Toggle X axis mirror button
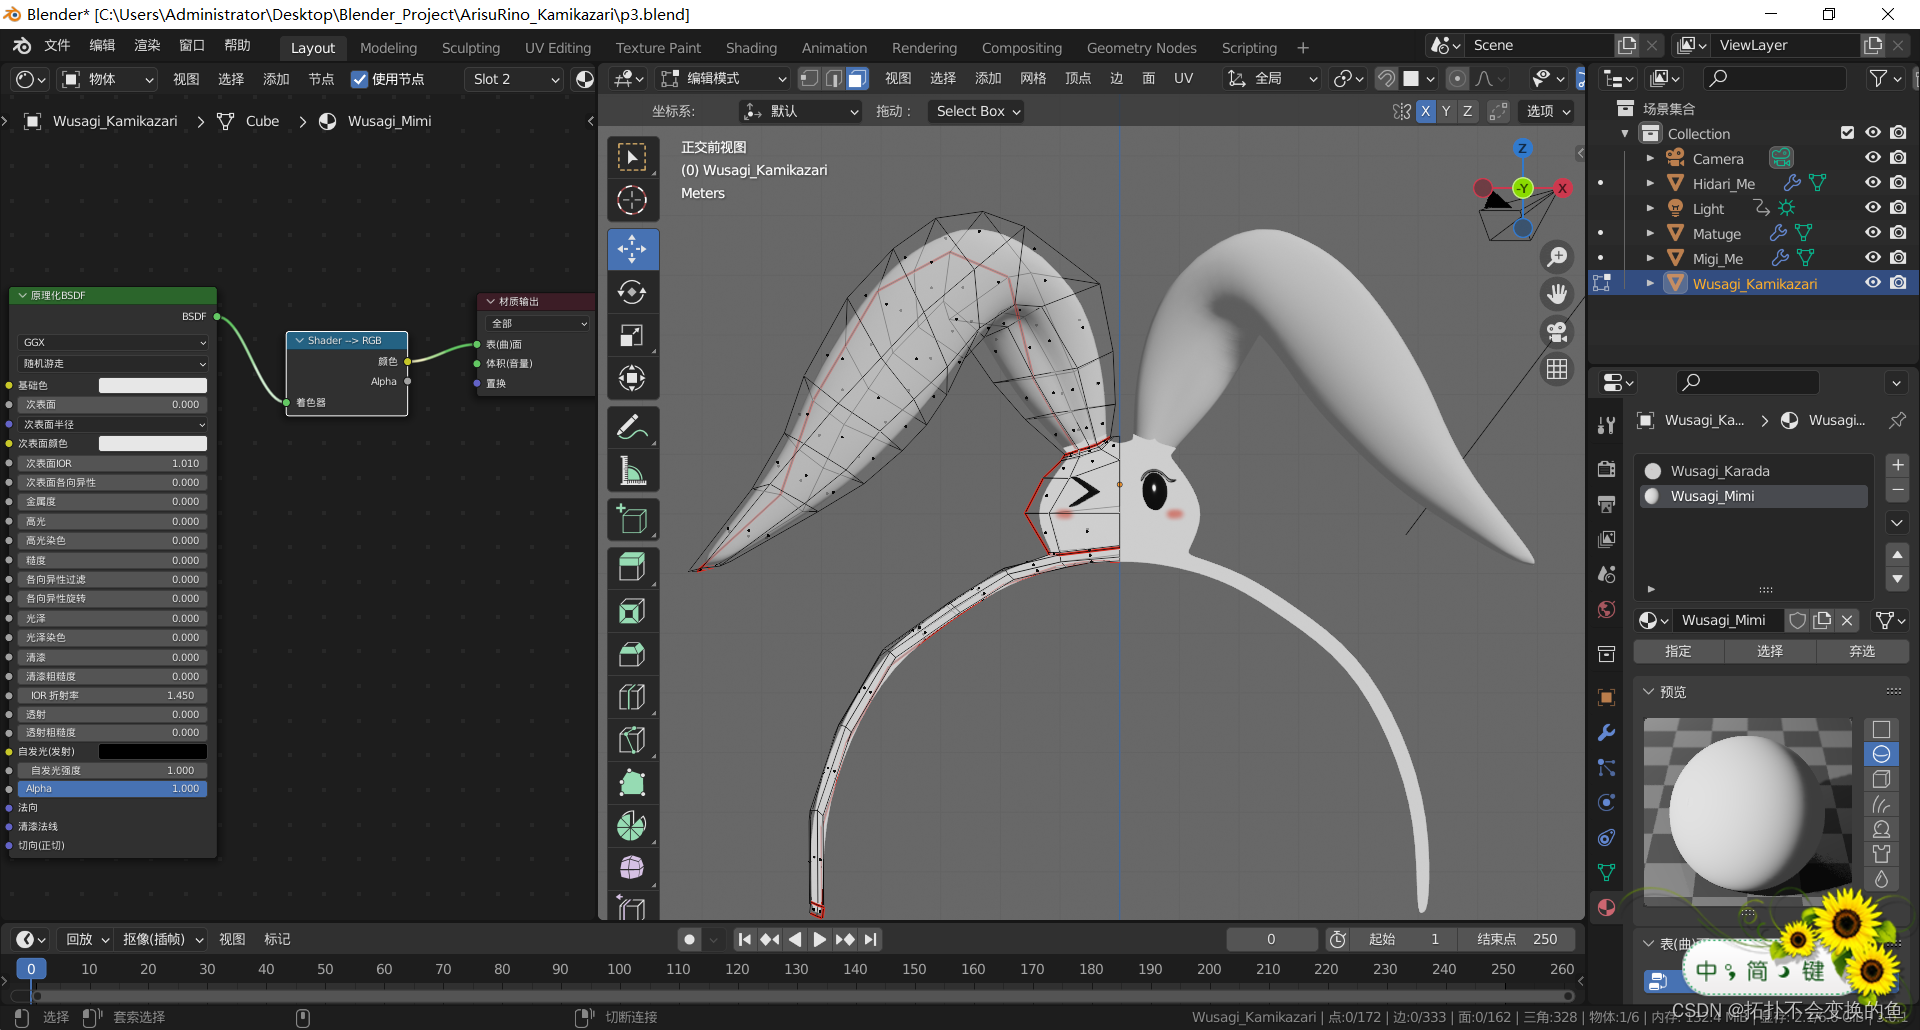This screenshot has width=1920, height=1030. (1425, 111)
